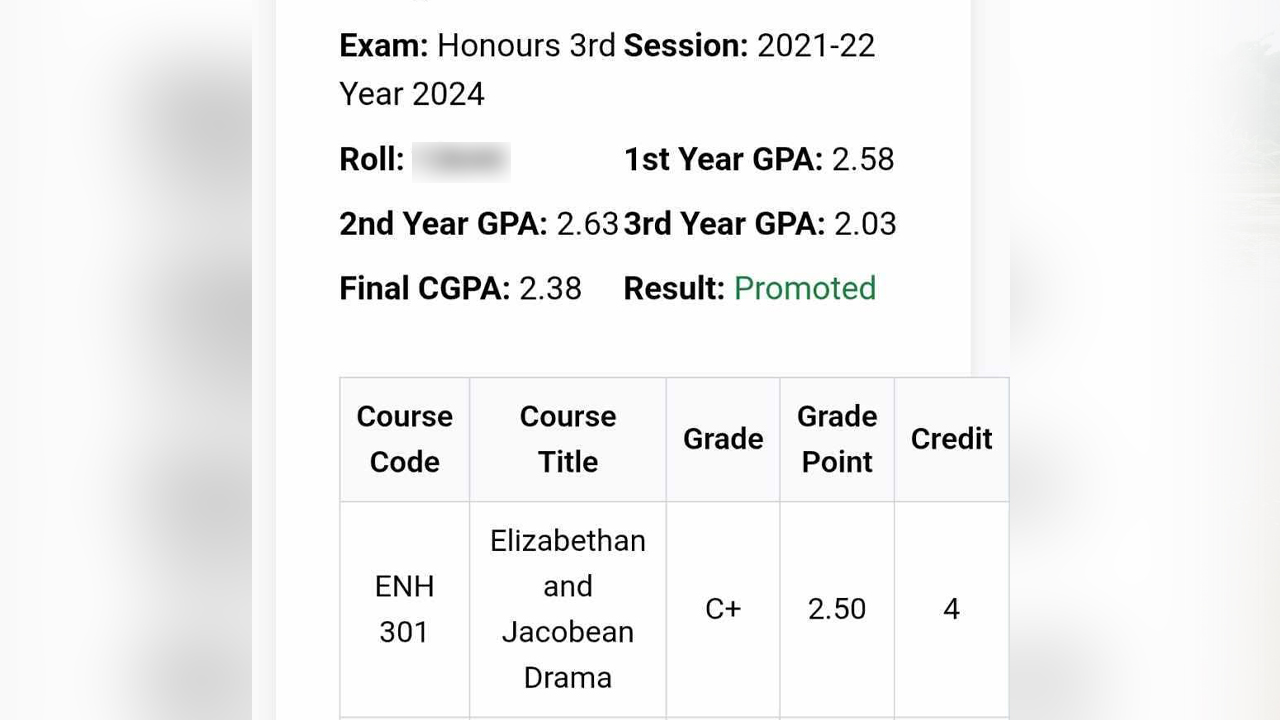Click the Credit column header
The image size is (1280, 720).
tap(951, 439)
